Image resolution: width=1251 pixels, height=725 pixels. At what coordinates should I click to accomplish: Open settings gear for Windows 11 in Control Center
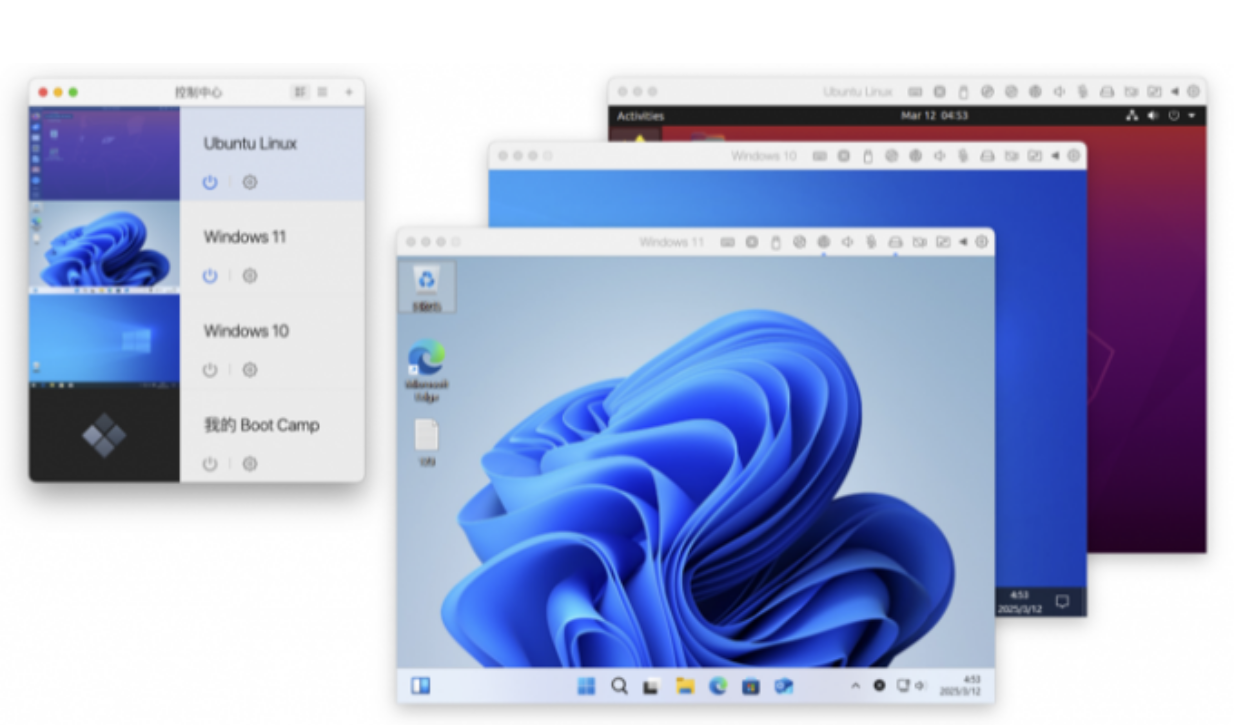click(x=250, y=276)
